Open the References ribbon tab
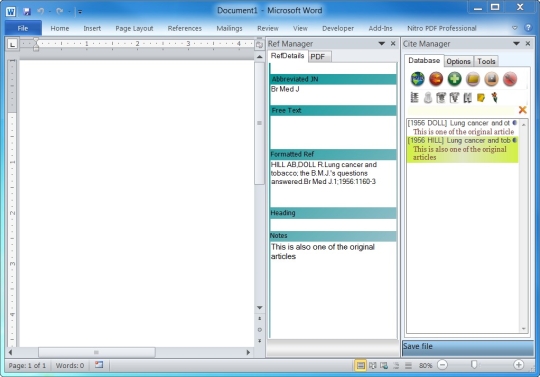540x377 pixels. coord(185,28)
